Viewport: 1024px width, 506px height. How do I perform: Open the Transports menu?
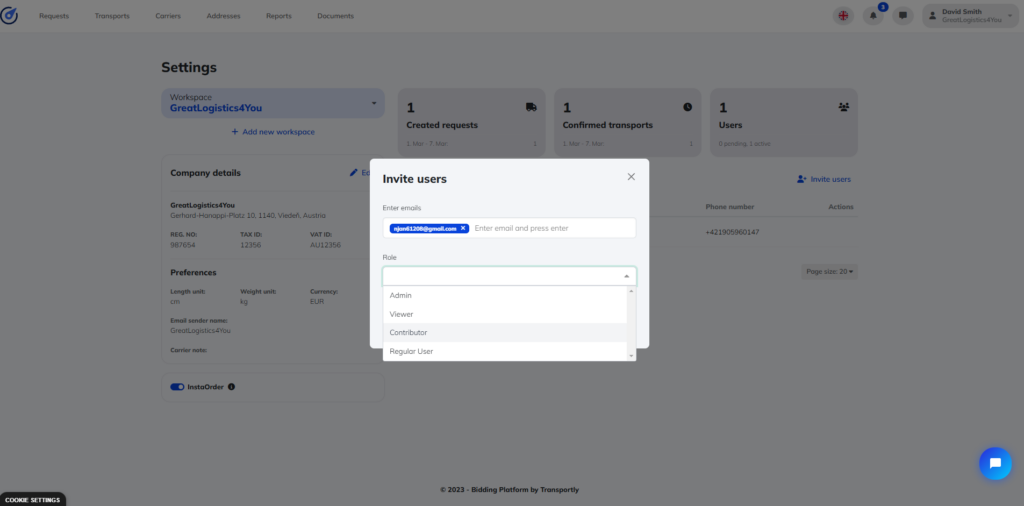point(112,16)
